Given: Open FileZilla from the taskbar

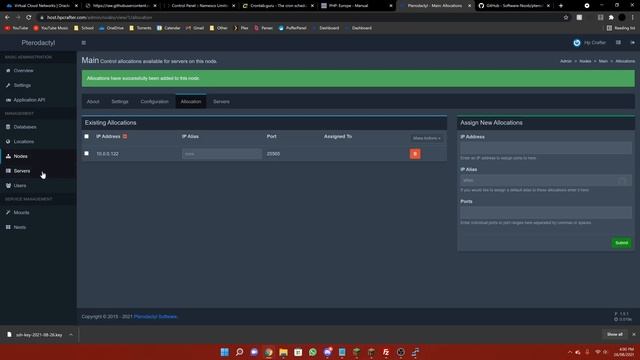Looking at the screenshot, I should tap(386, 352).
